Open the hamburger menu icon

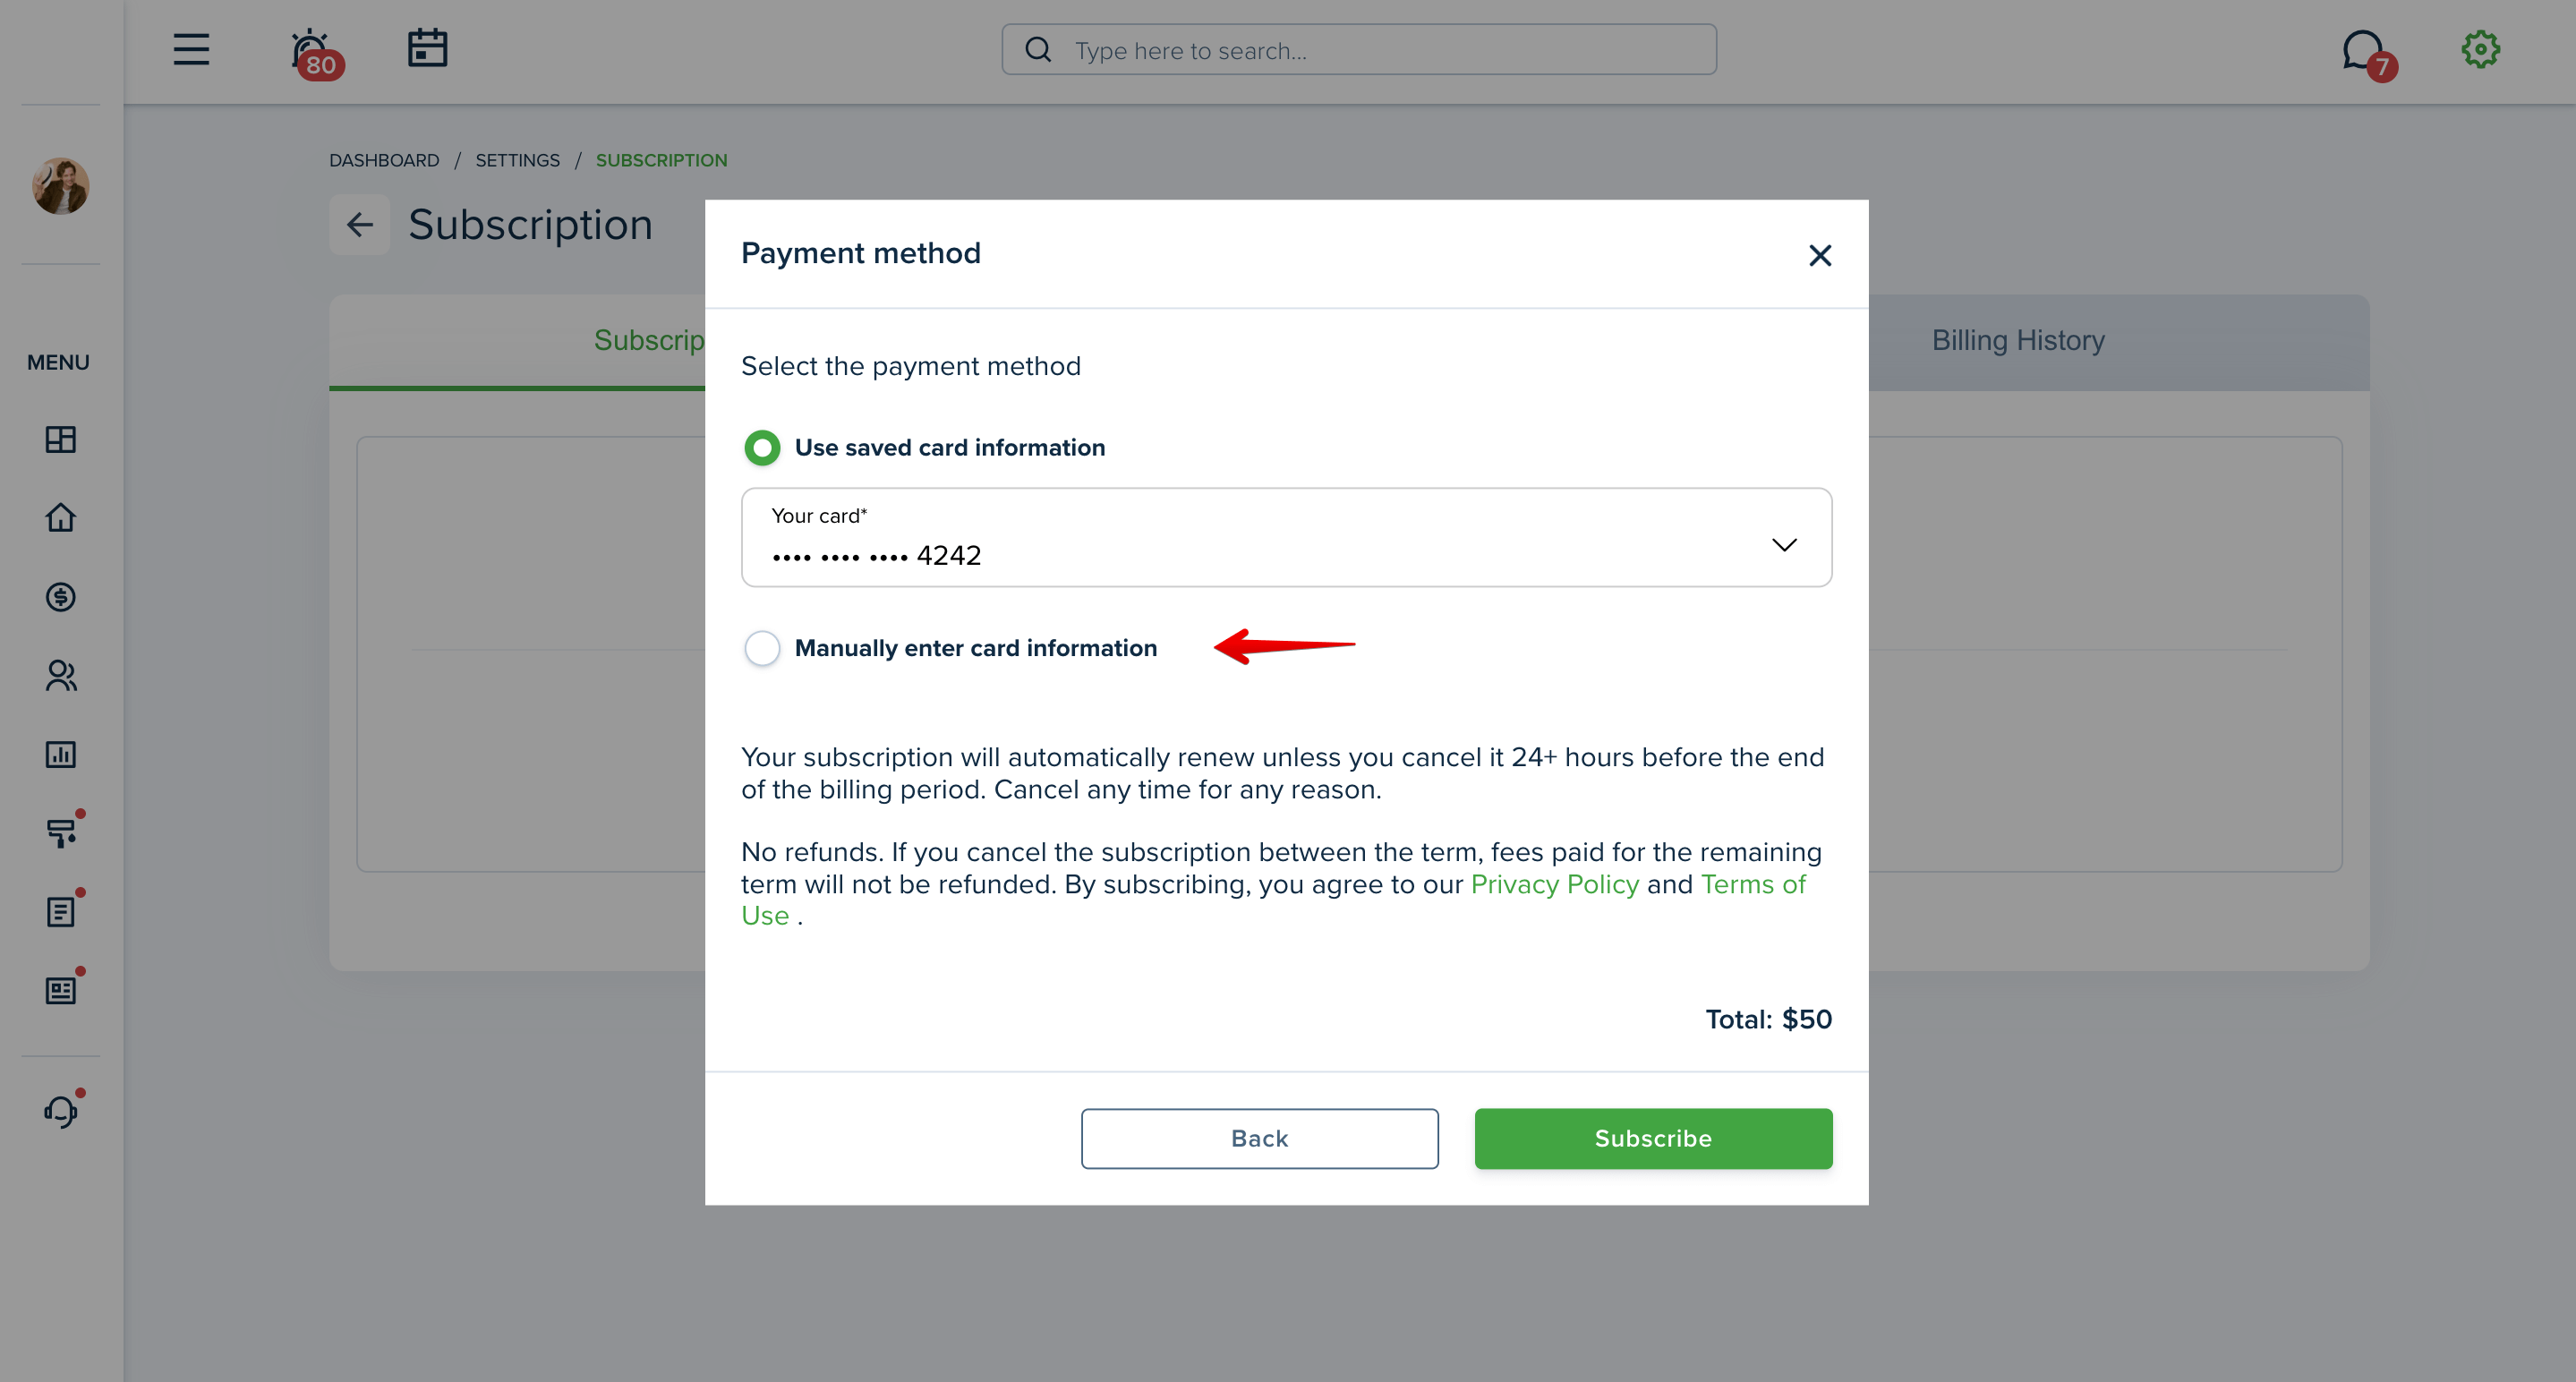(x=191, y=49)
